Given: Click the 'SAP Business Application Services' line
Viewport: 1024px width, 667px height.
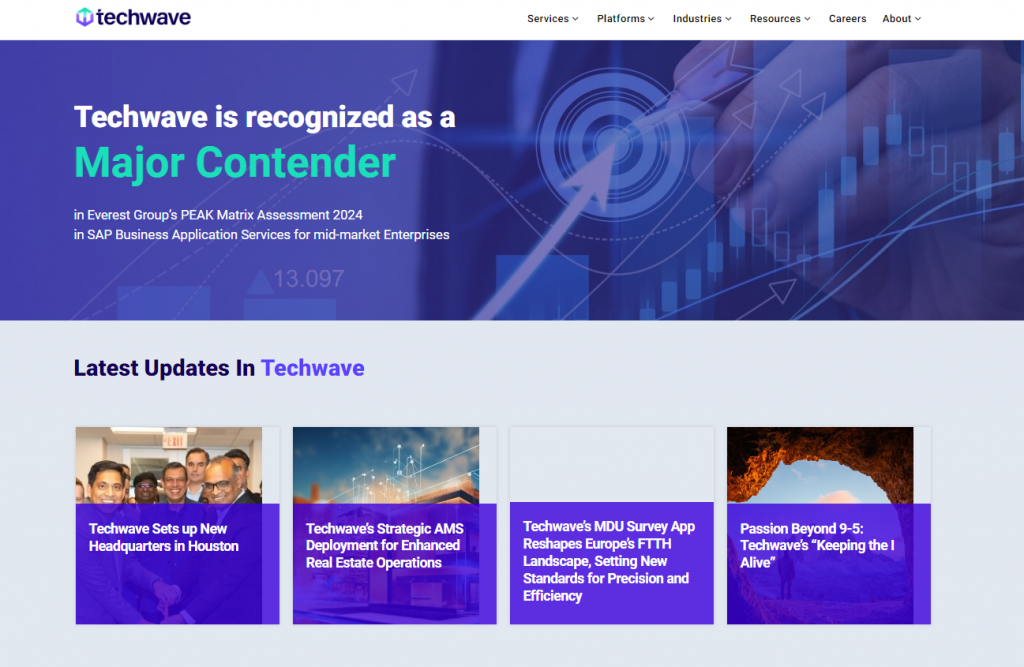Looking at the screenshot, I should coord(262,235).
